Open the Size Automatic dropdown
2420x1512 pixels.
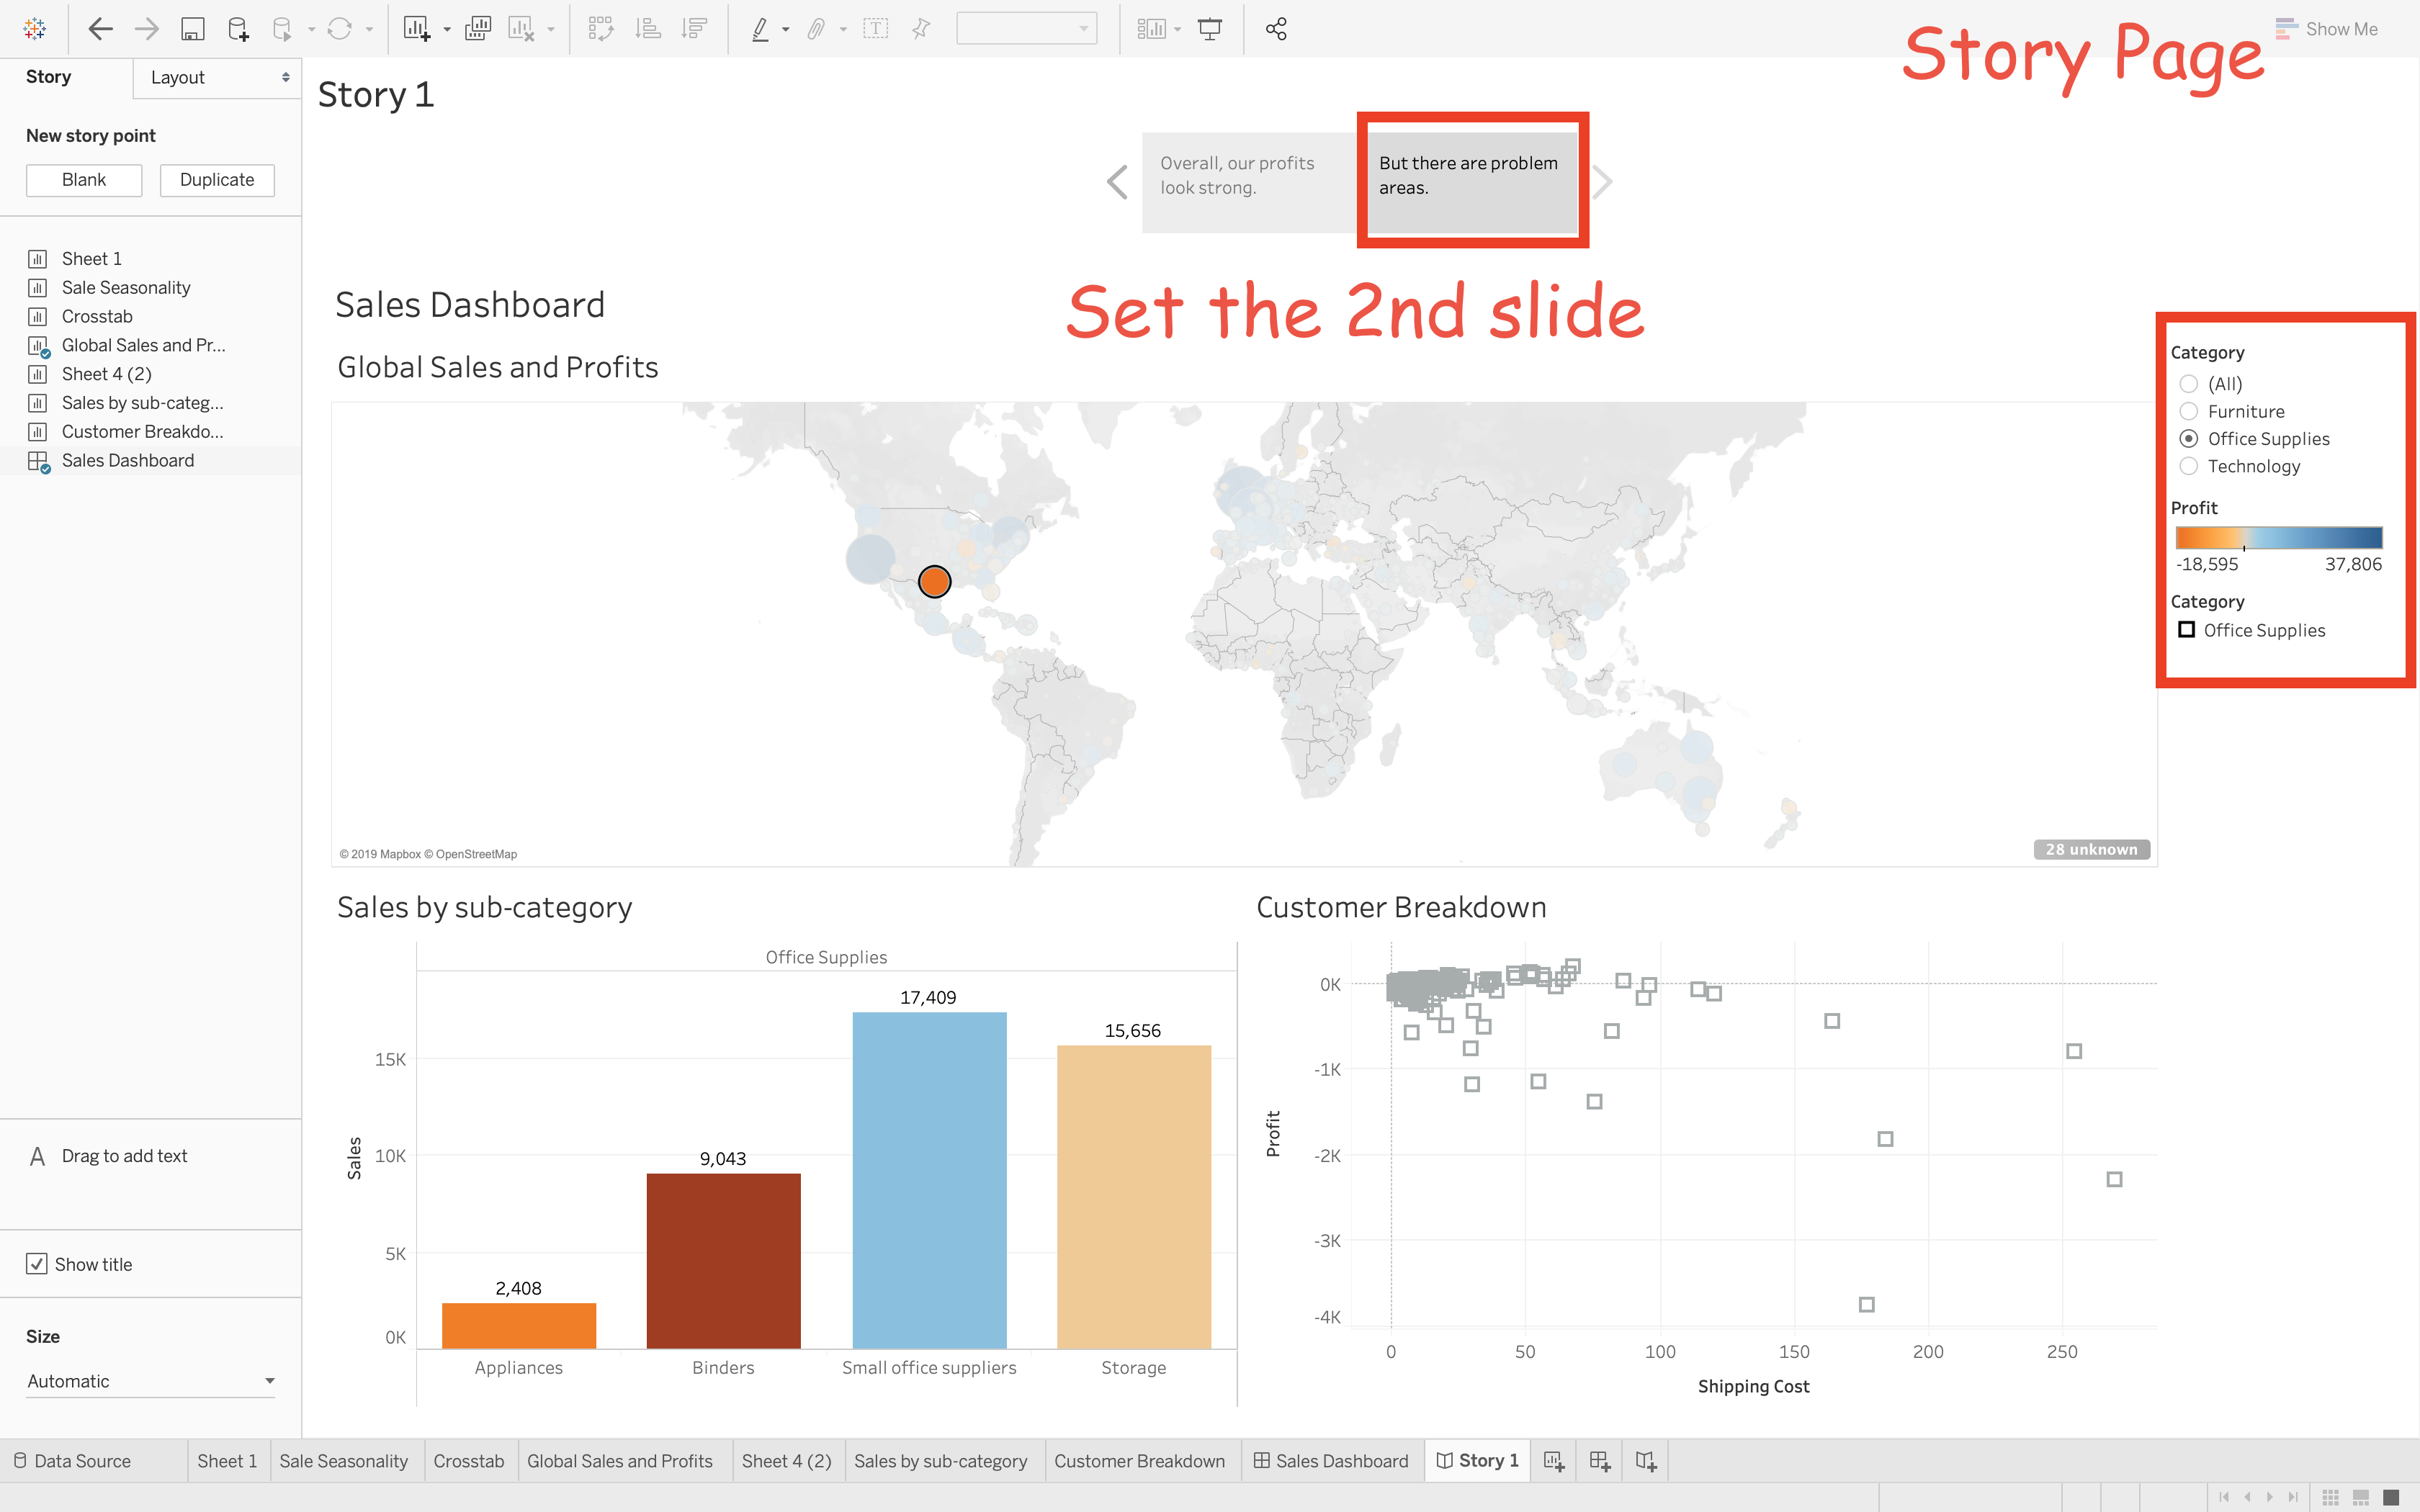click(150, 1381)
